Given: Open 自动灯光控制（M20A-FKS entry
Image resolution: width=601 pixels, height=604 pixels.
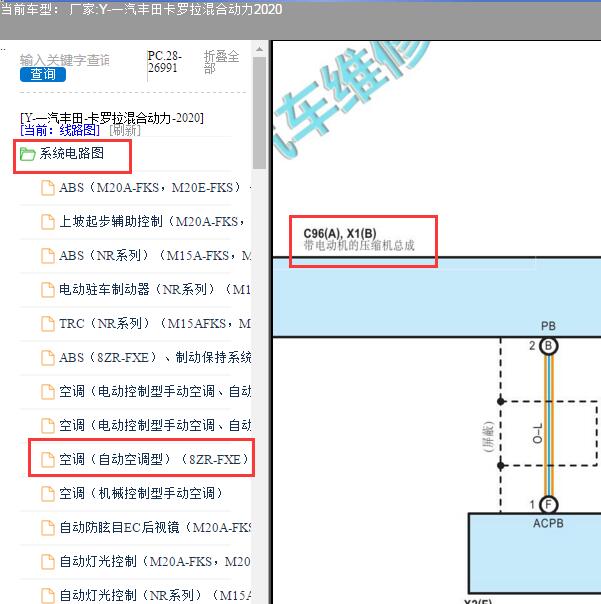Looking at the screenshot, I should tap(154, 560).
